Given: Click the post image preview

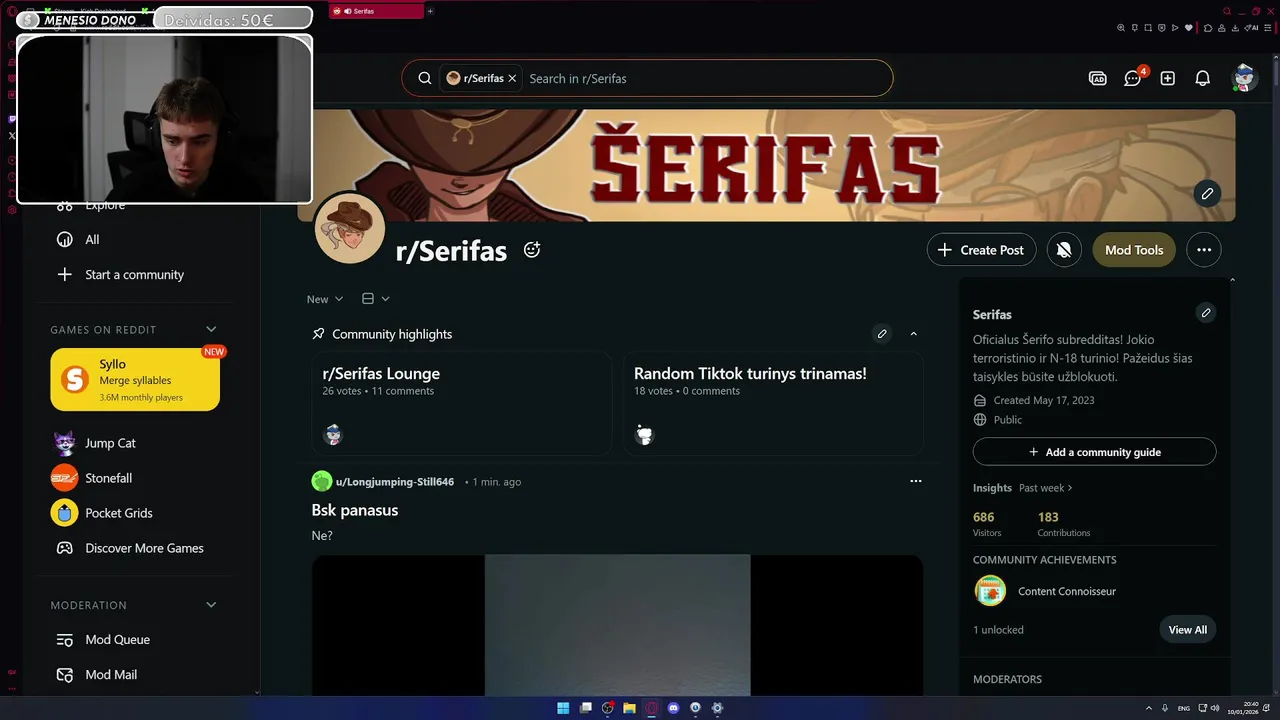Looking at the screenshot, I should tap(617, 625).
